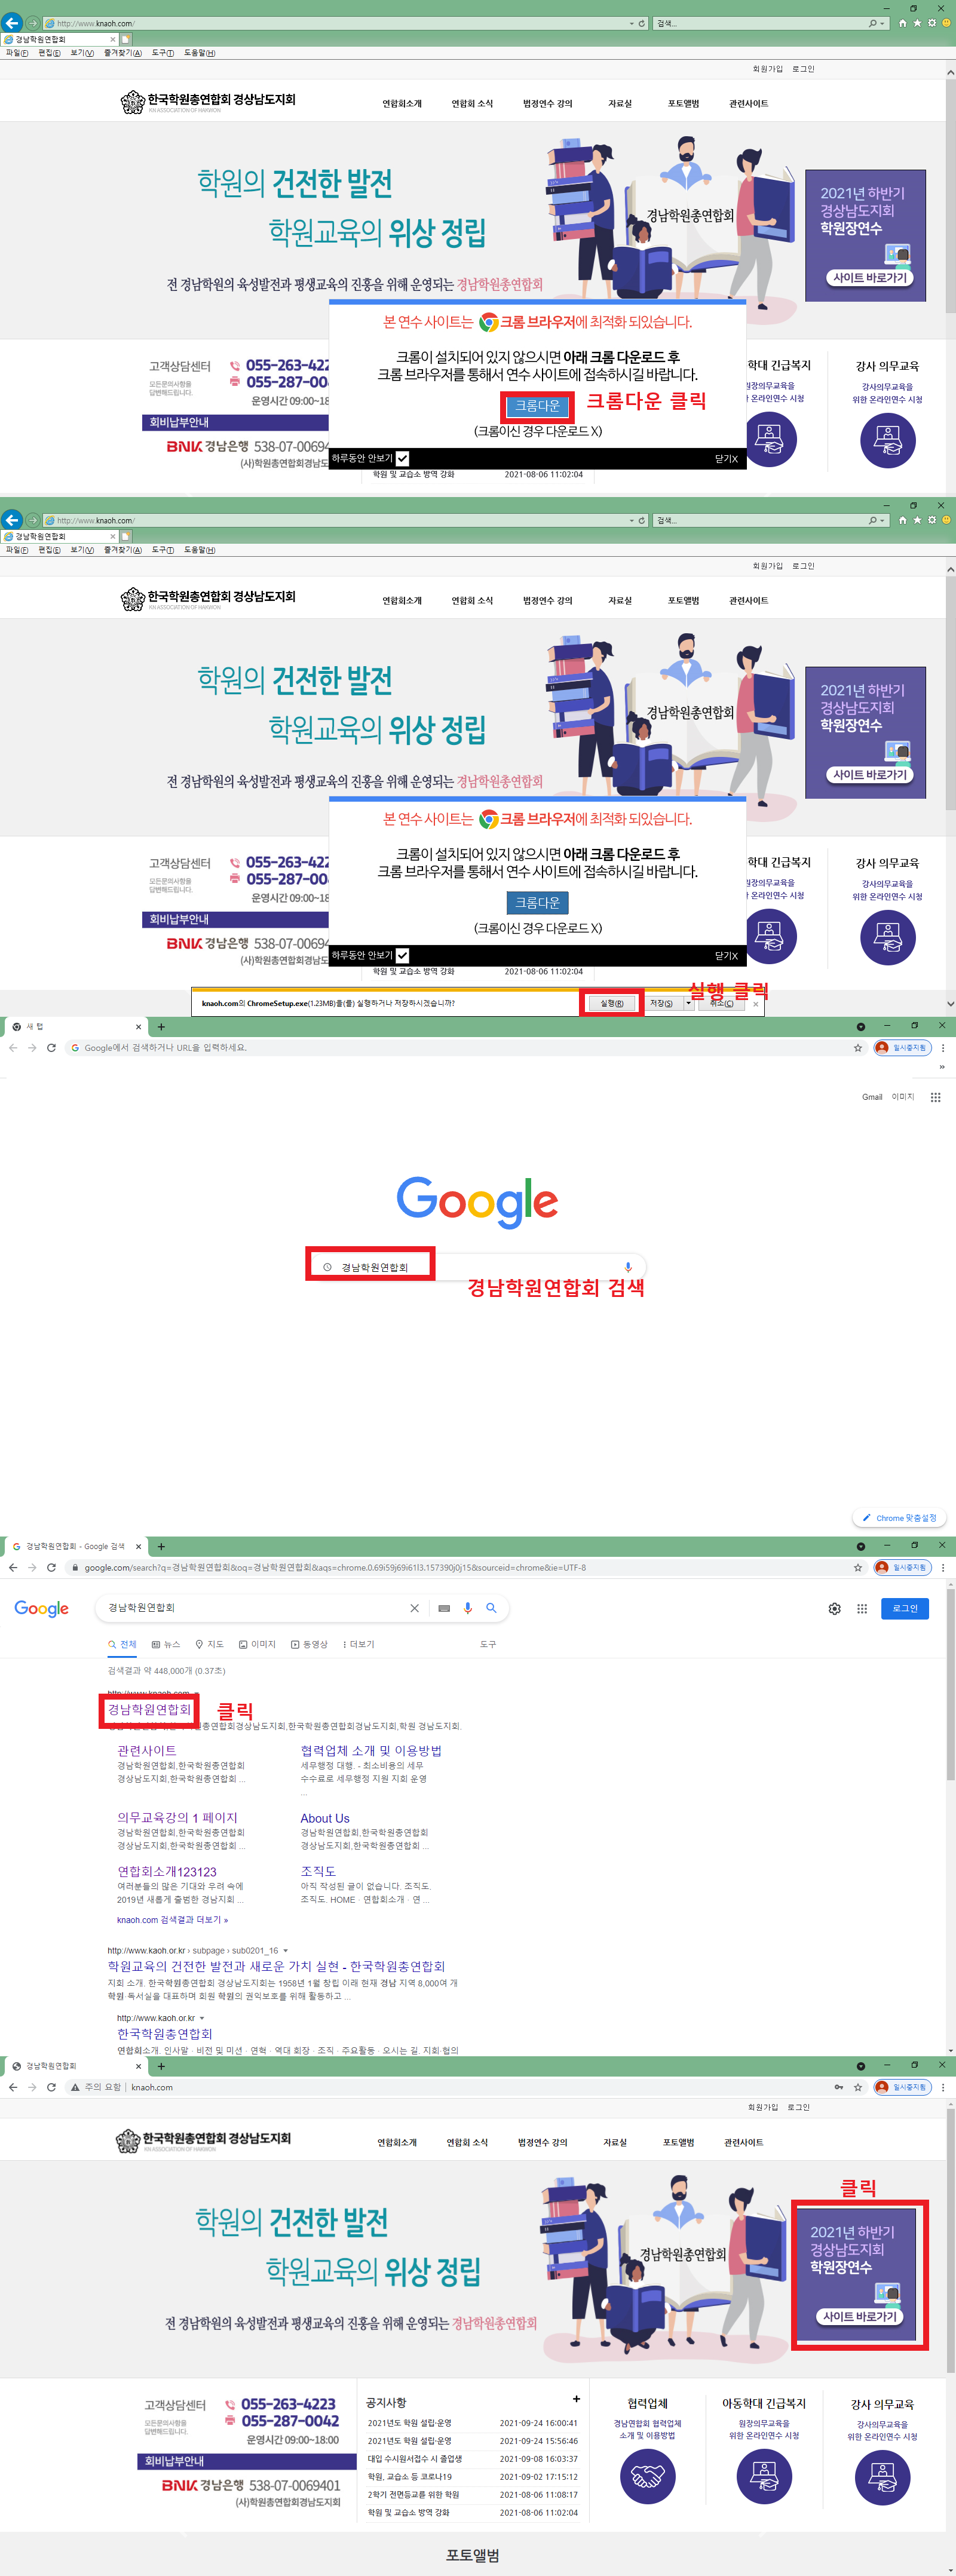Open '파일(F)' menu in IE window without download bar
This screenshot has width=956, height=2576.
(17, 53)
